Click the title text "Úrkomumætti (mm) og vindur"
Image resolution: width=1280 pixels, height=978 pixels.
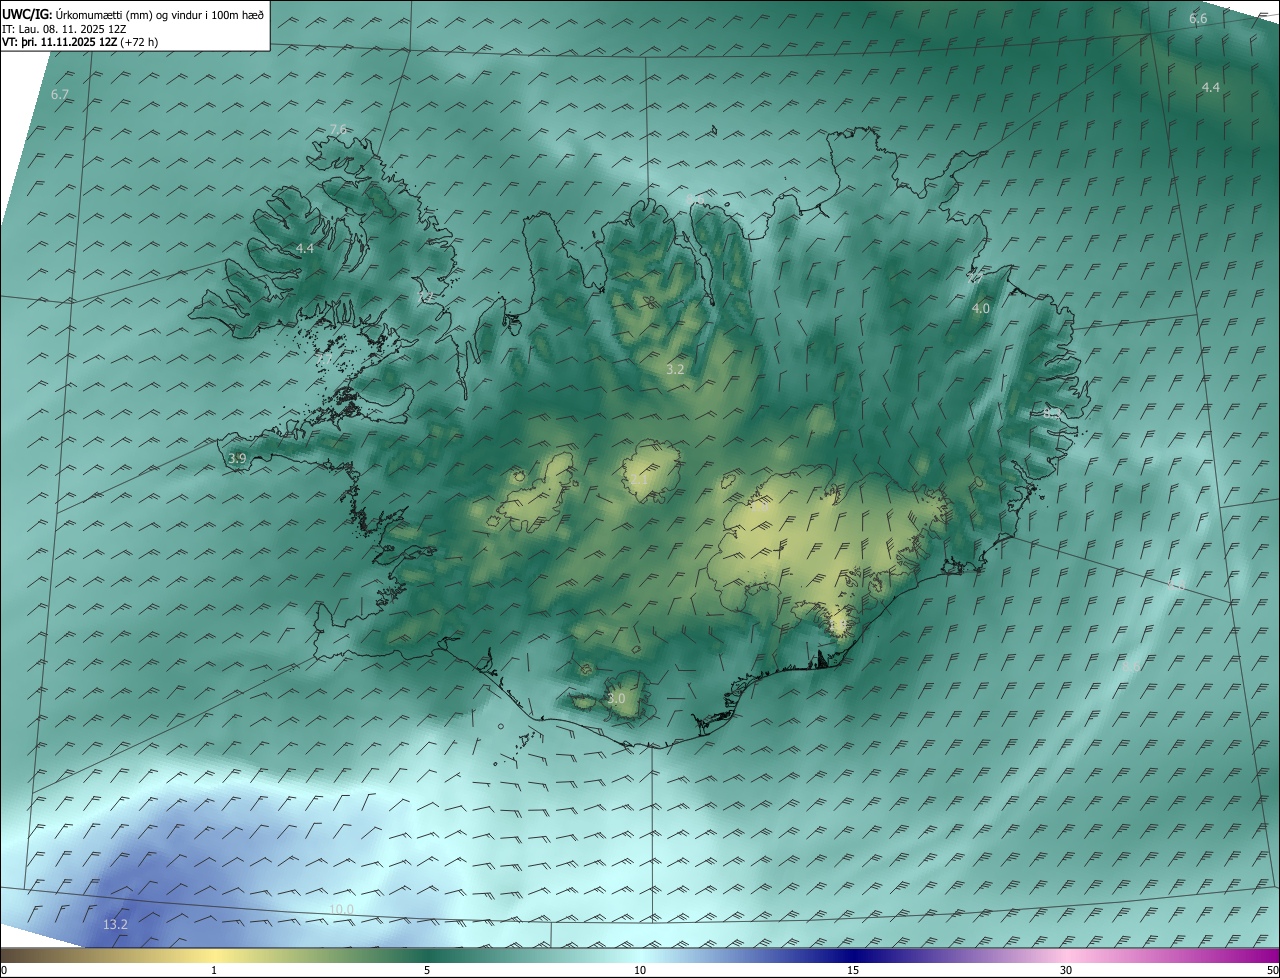[129, 15]
